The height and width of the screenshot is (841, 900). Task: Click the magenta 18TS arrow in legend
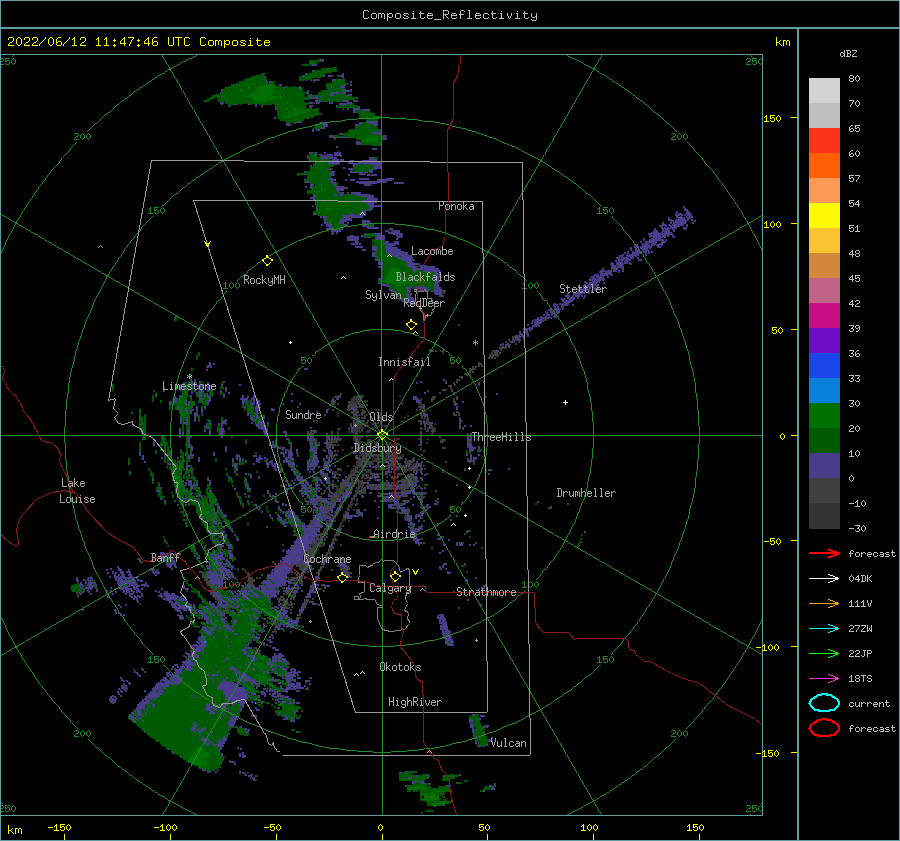(824, 679)
